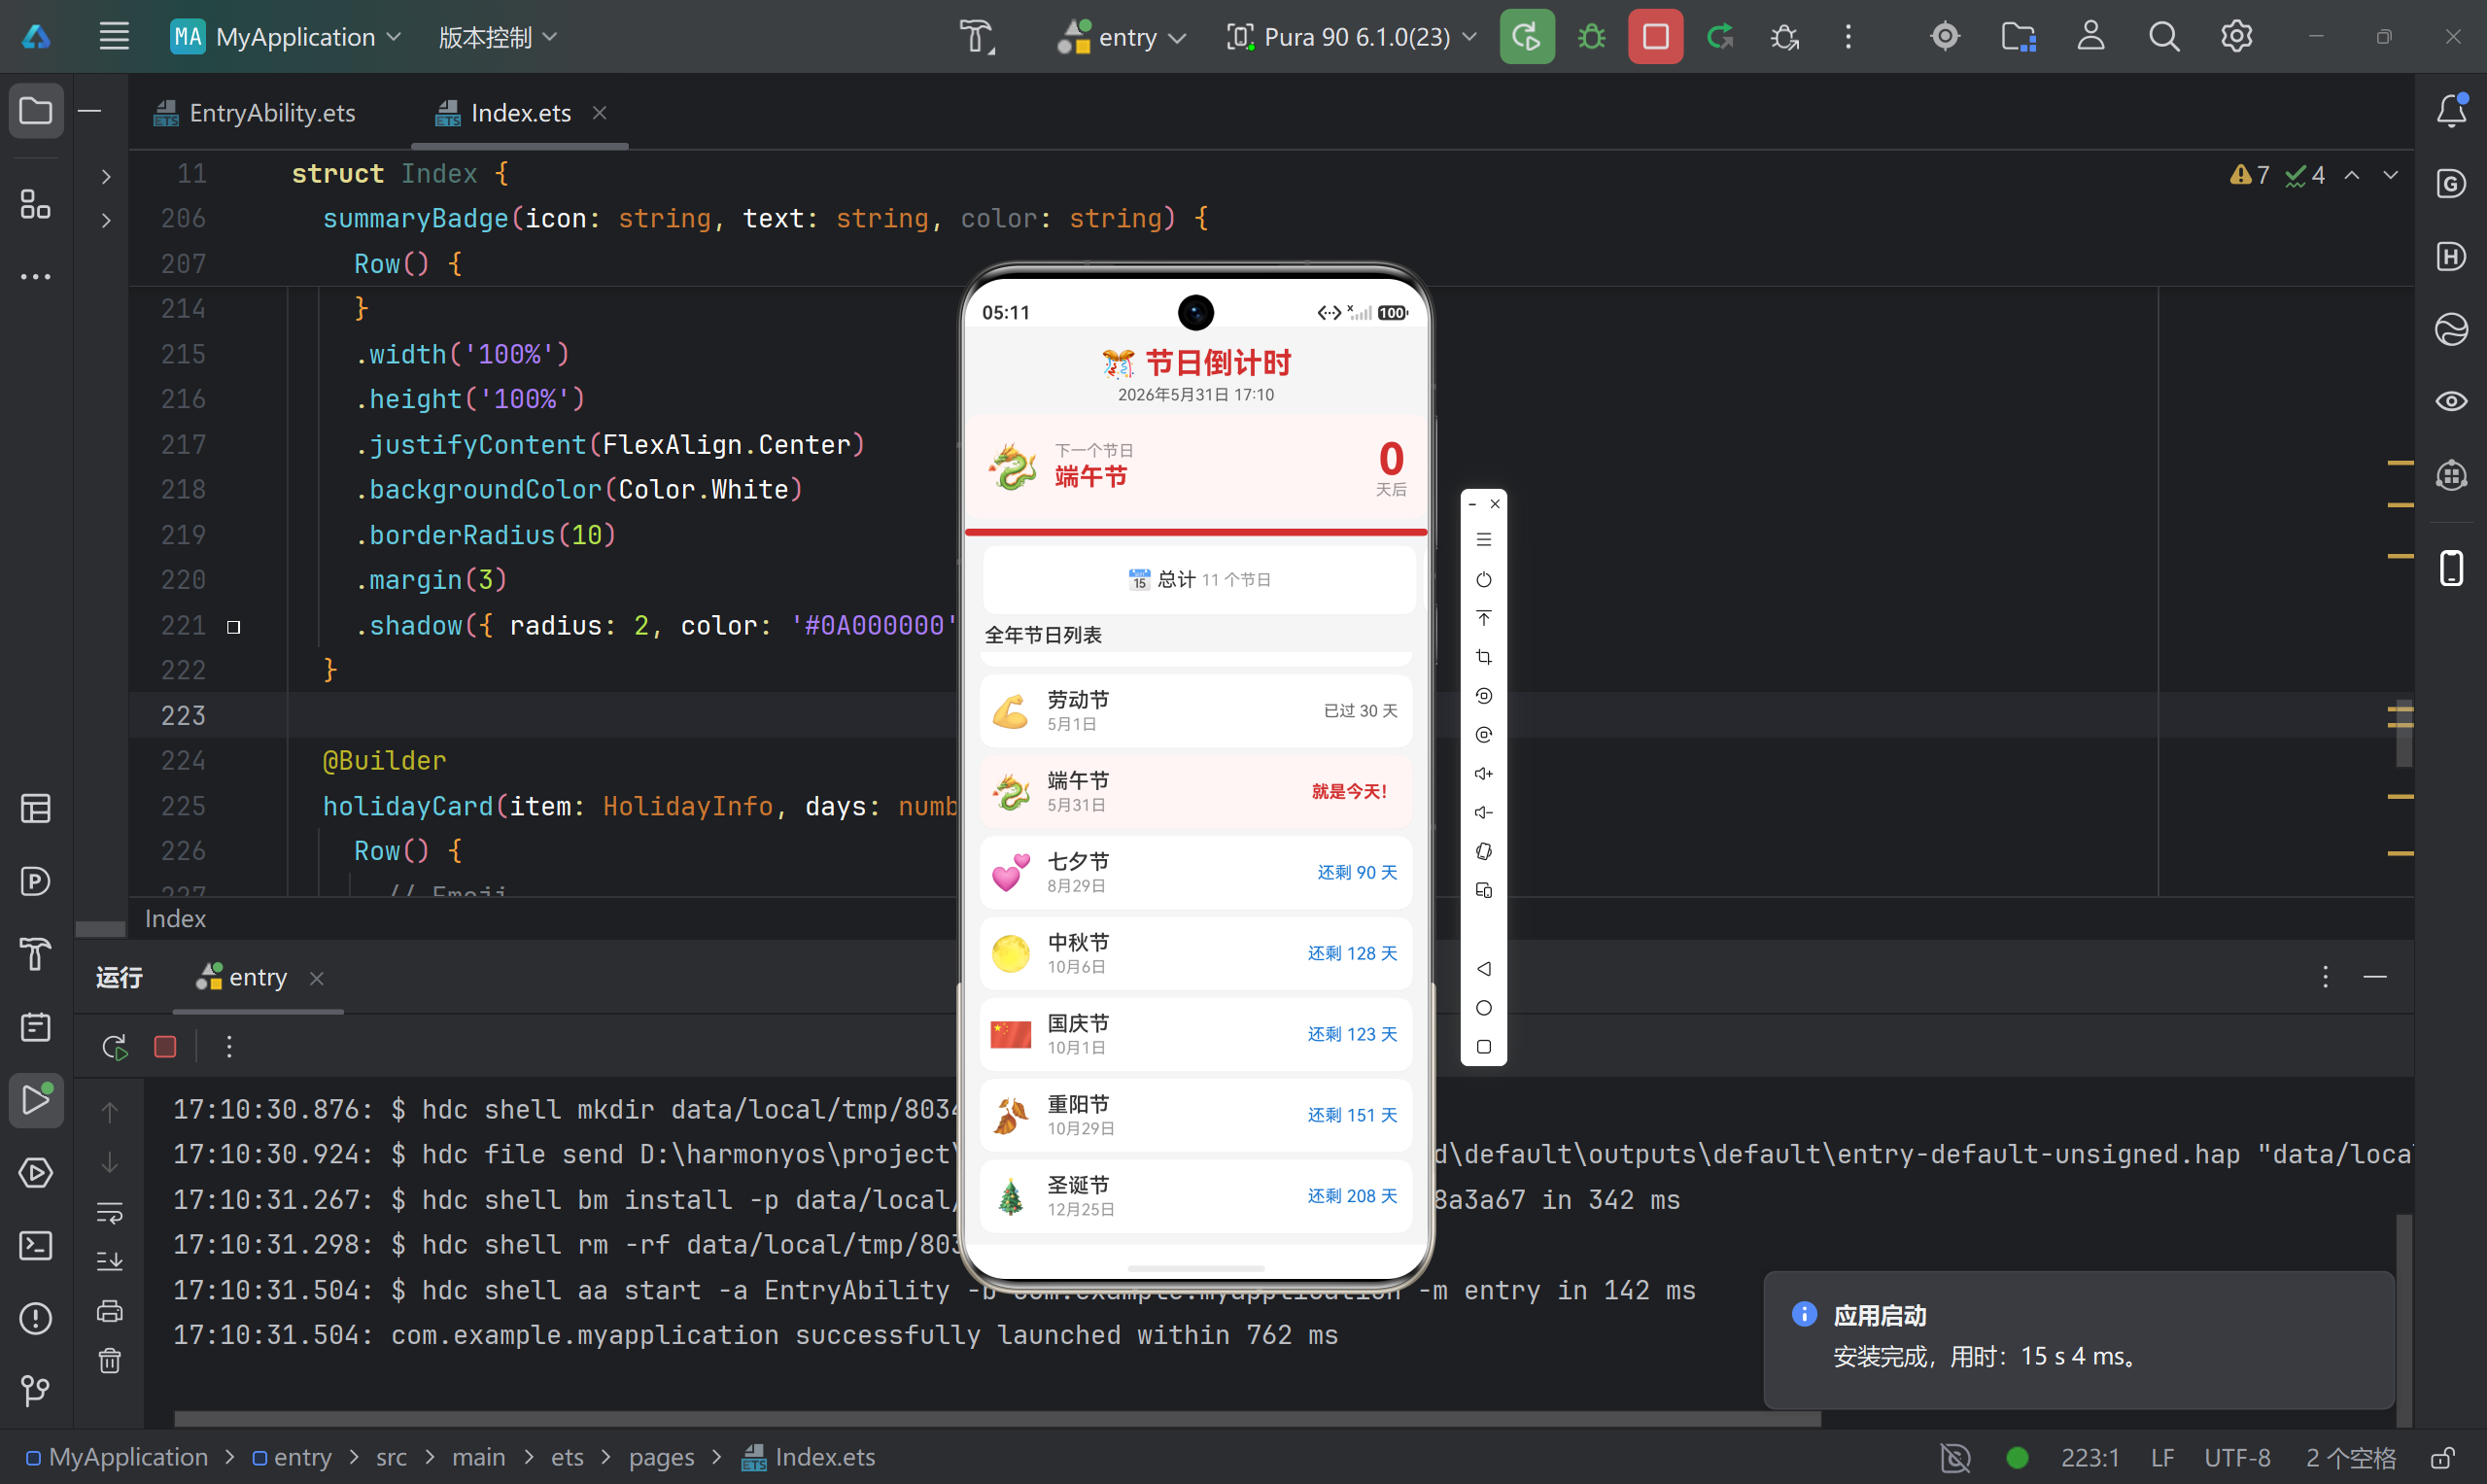The height and width of the screenshot is (1484, 2487).
Task: Switch to EntryAbility.ets tab
Action: [254, 113]
